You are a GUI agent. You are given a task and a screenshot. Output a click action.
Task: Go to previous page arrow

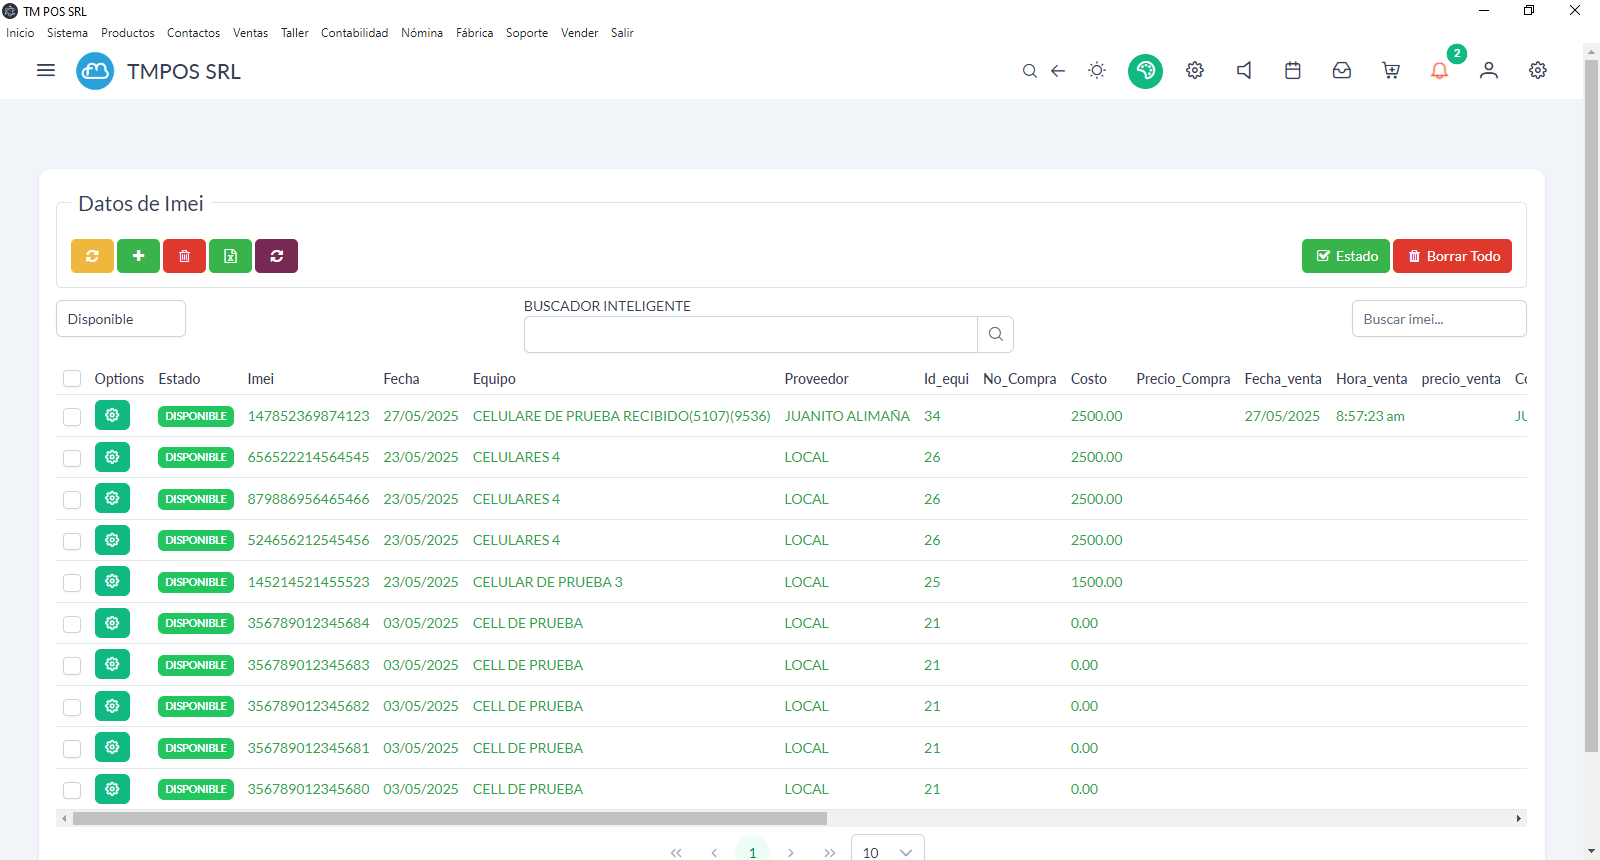(714, 852)
